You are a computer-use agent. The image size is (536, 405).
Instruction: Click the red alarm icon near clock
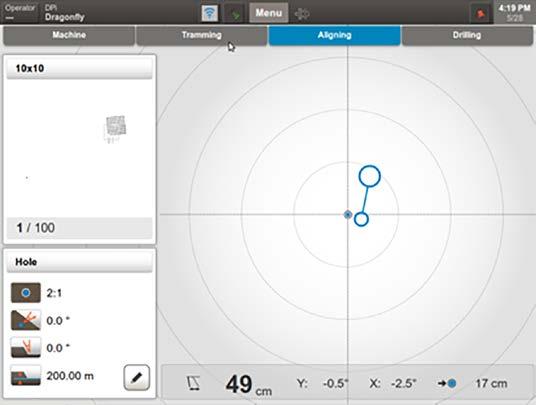coord(481,14)
